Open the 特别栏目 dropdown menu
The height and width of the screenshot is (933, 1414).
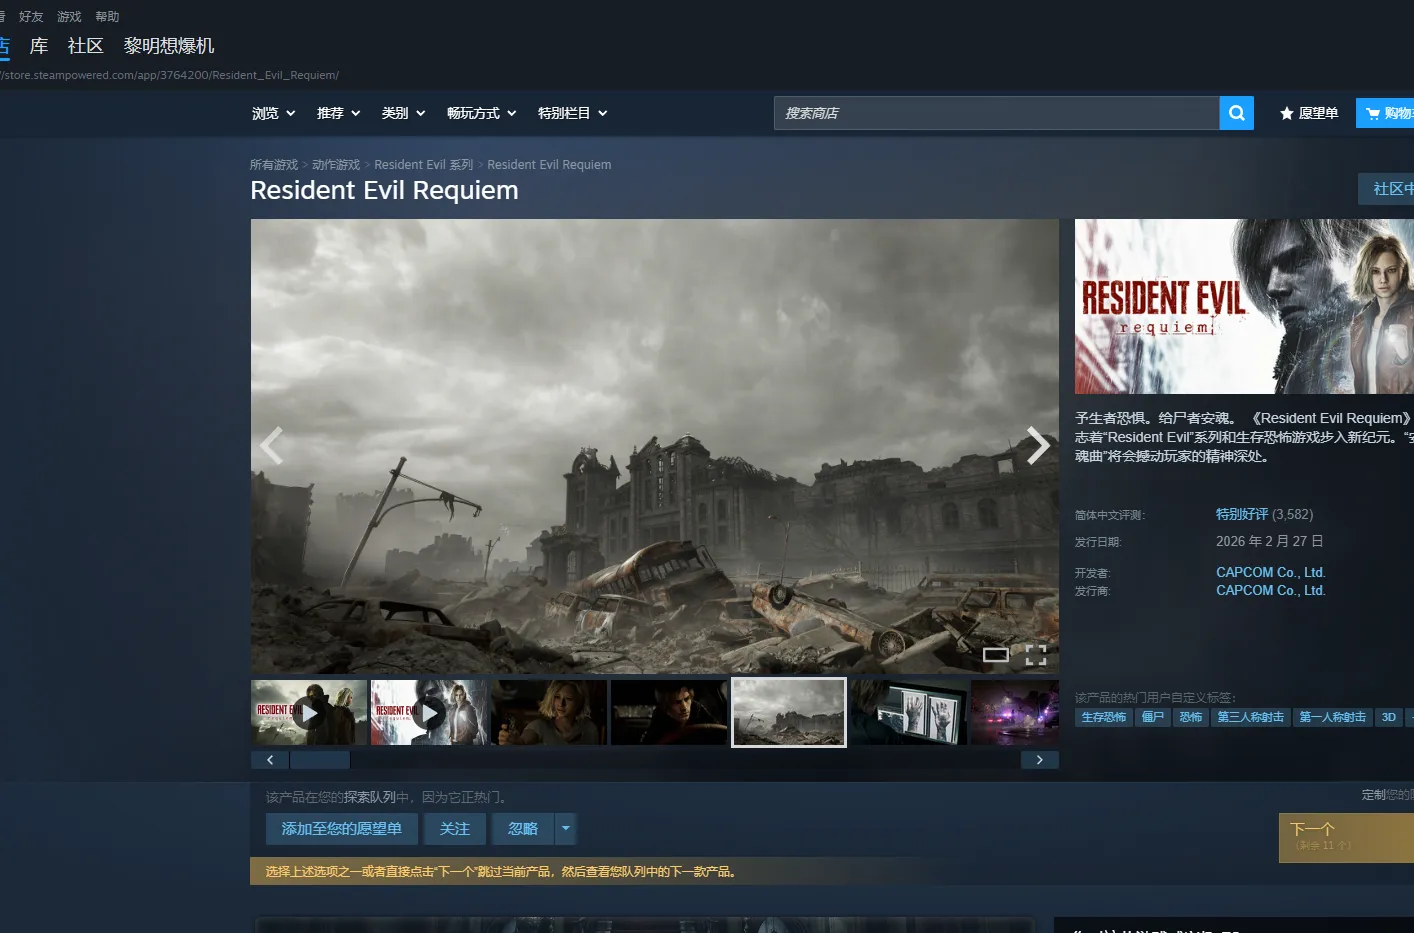(572, 113)
